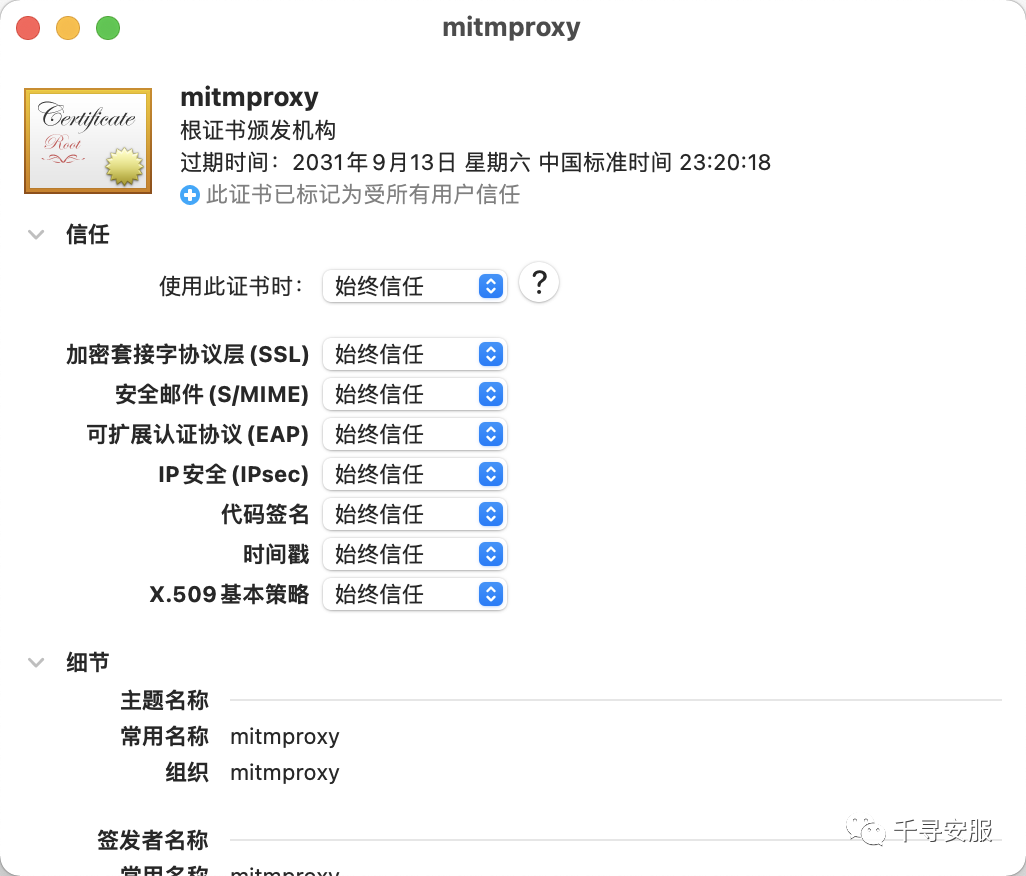Image resolution: width=1026 pixels, height=876 pixels.
Task: Open the 代码签名 trust dropdown
Action: pyautogui.click(x=415, y=514)
